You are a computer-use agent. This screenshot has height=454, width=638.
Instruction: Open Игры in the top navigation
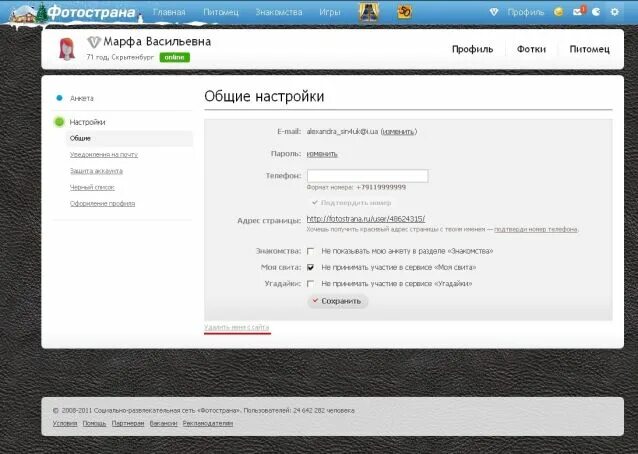[330, 12]
